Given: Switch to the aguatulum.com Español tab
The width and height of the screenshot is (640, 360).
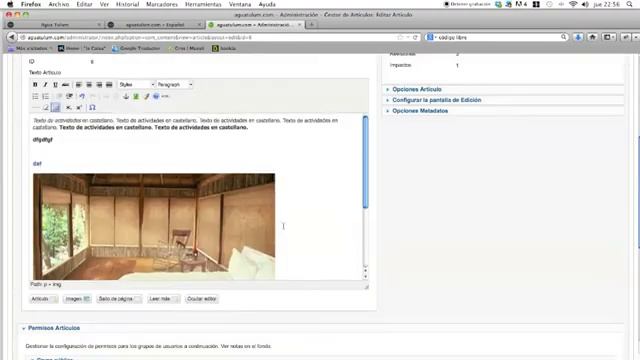Looking at the screenshot, I should (154, 24).
